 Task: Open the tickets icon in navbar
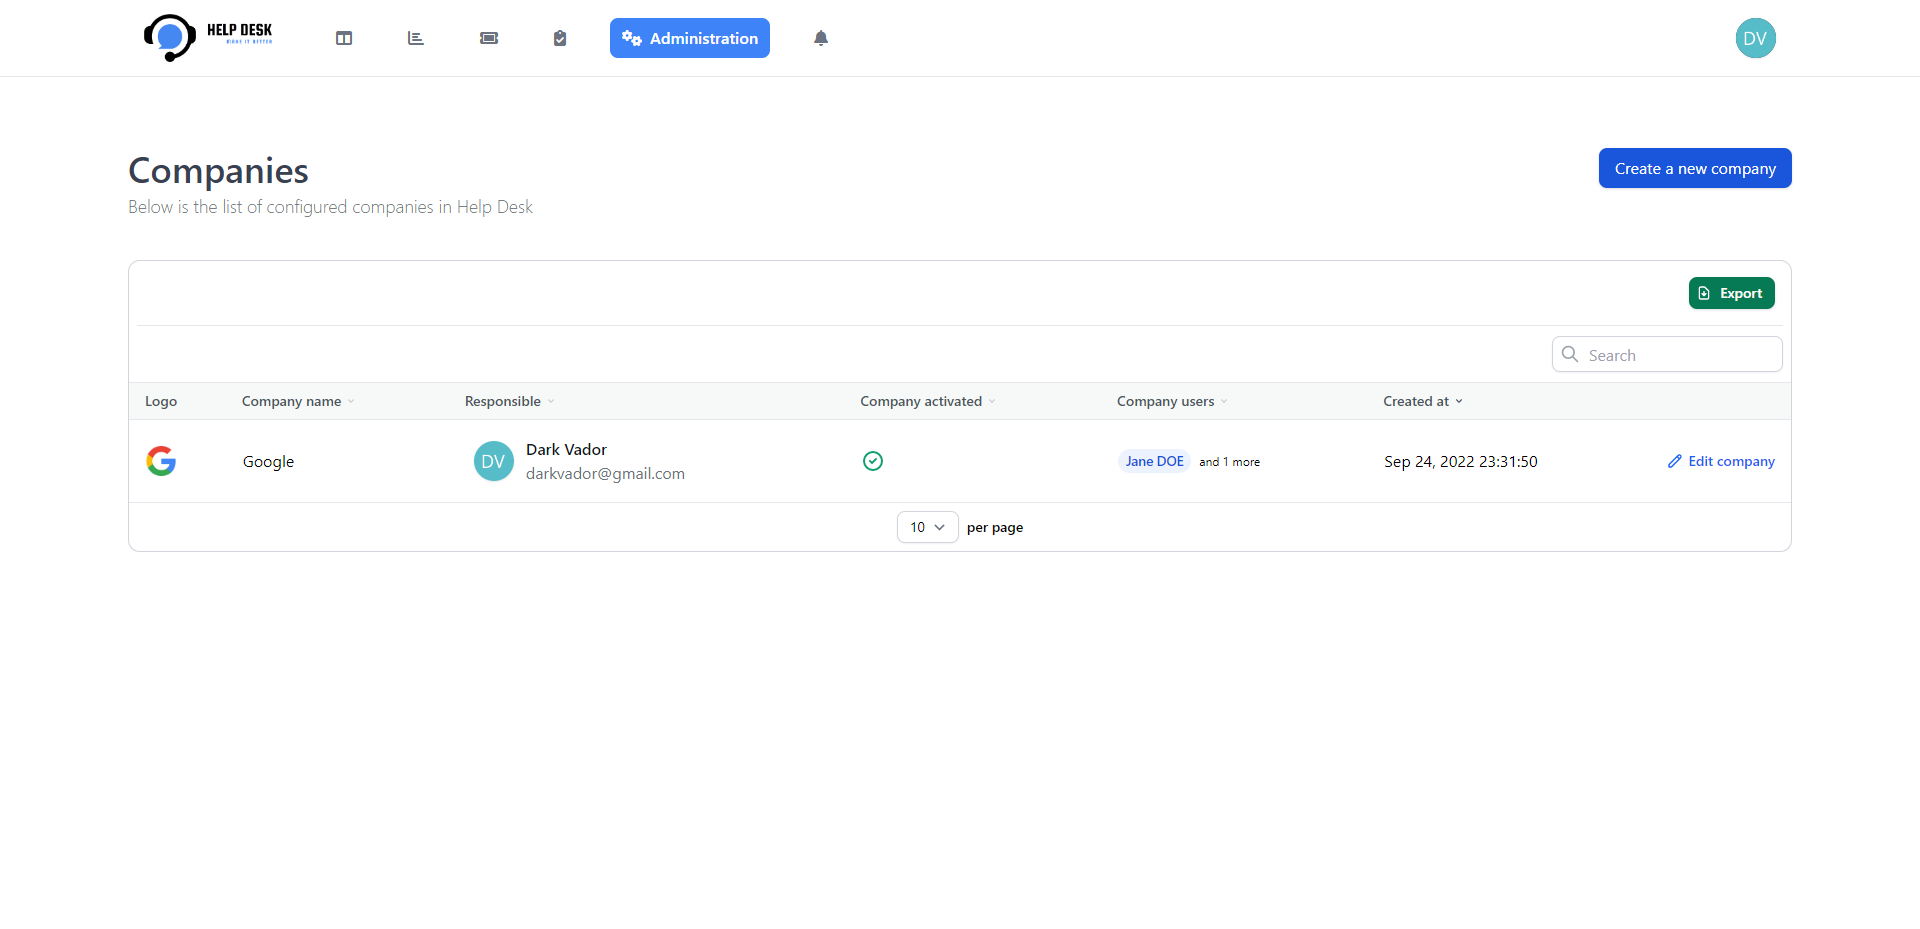(x=489, y=38)
